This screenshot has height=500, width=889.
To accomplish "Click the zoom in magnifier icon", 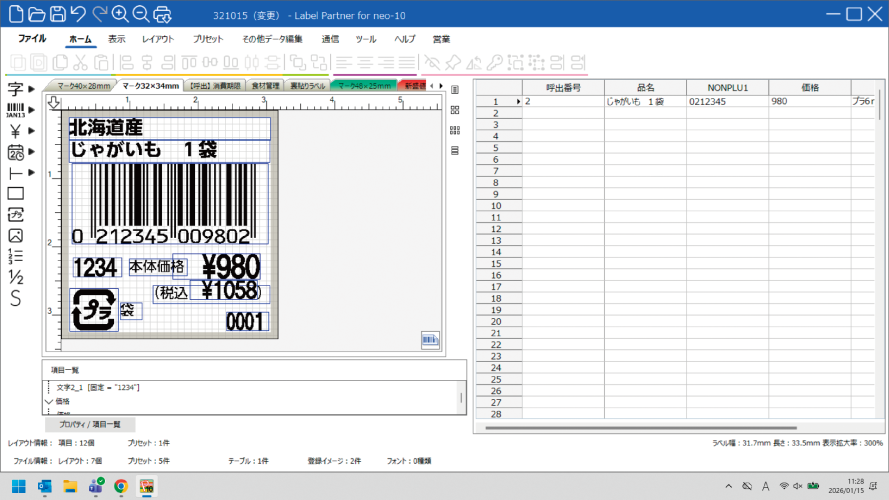I will (x=119, y=14).
